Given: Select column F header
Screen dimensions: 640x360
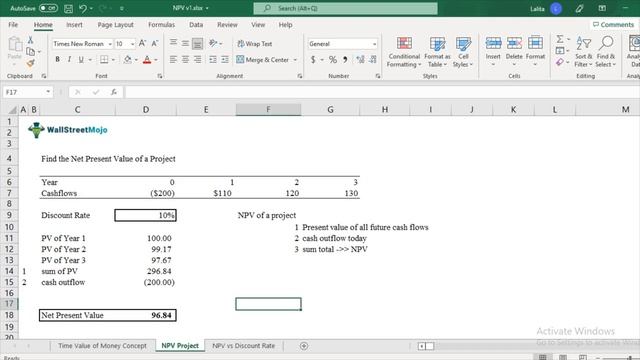Looking at the screenshot, I should pos(268,109).
